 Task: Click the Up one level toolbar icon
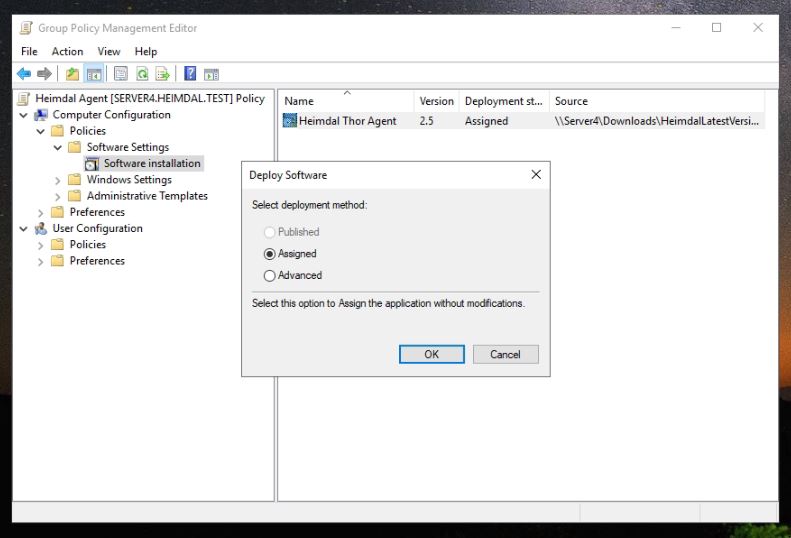click(x=73, y=74)
